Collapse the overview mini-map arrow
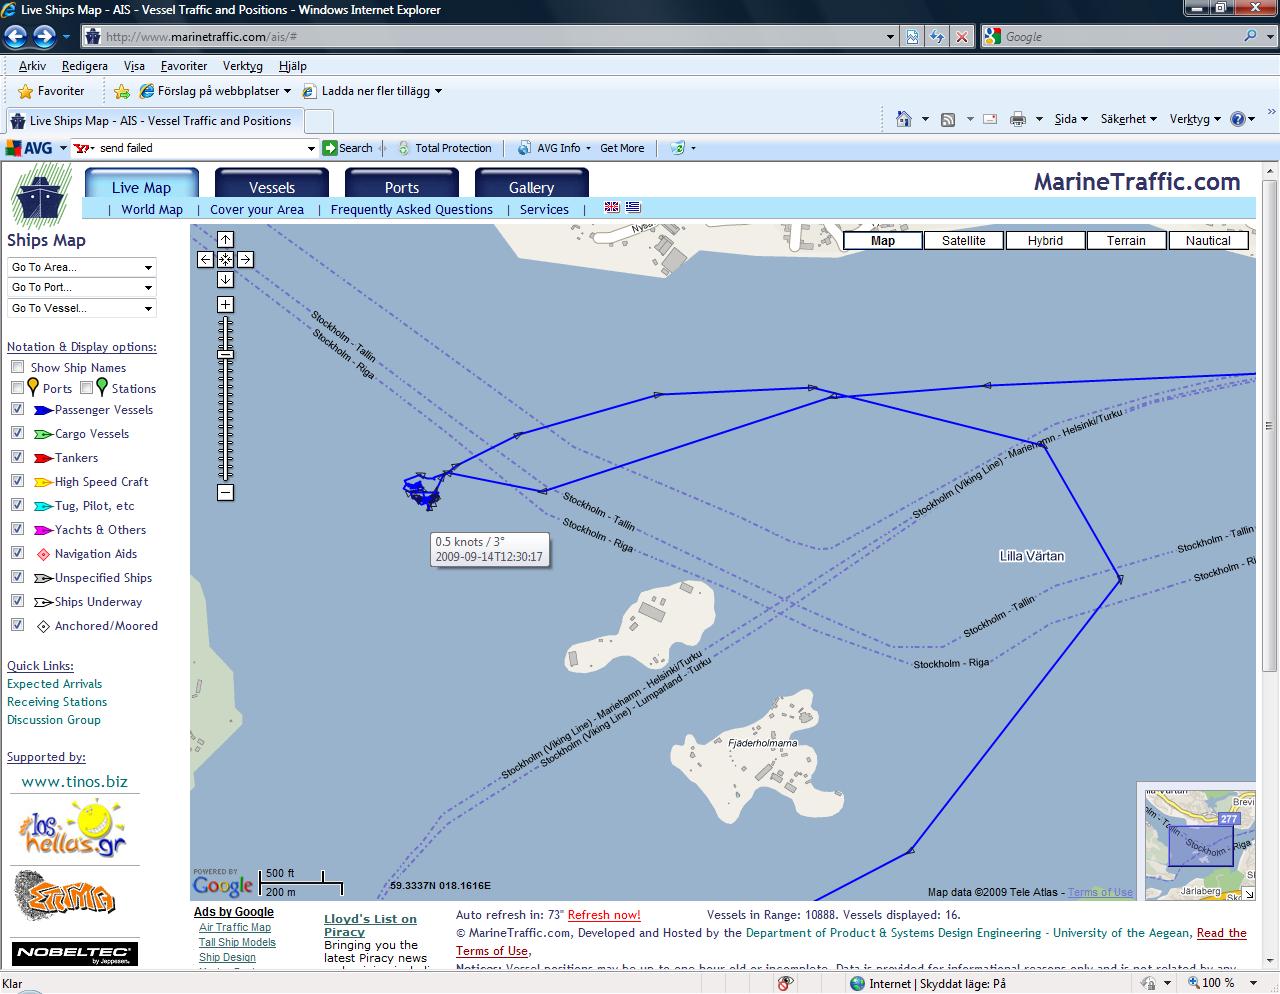 1248,893
